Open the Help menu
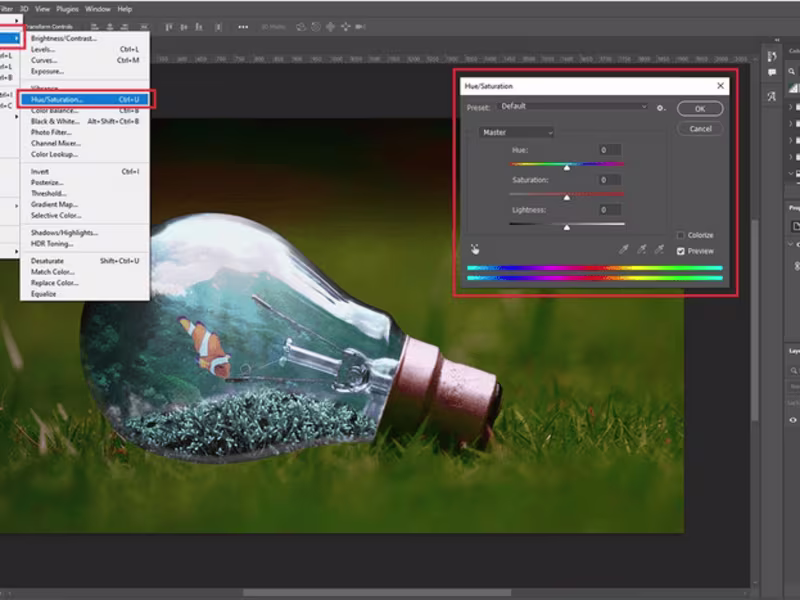Viewport: 800px width, 600px height. [x=124, y=9]
